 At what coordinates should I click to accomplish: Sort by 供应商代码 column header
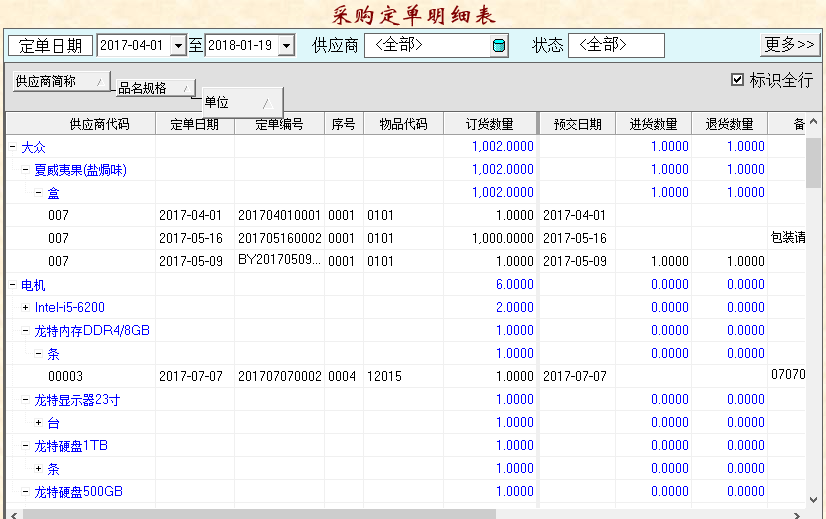coord(81,124)
